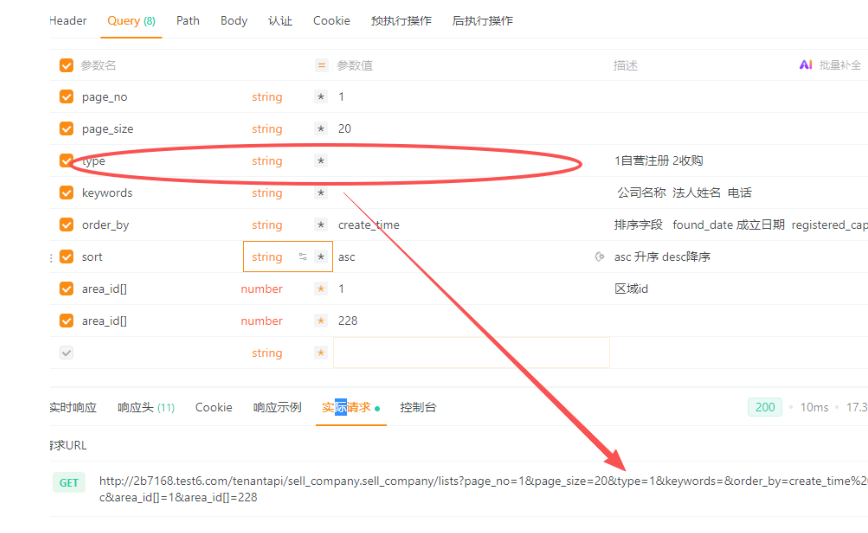This screenshot has height=533, width=868.
Task: Switch to the Cookie request tab
Action: [x=332, y=21]
